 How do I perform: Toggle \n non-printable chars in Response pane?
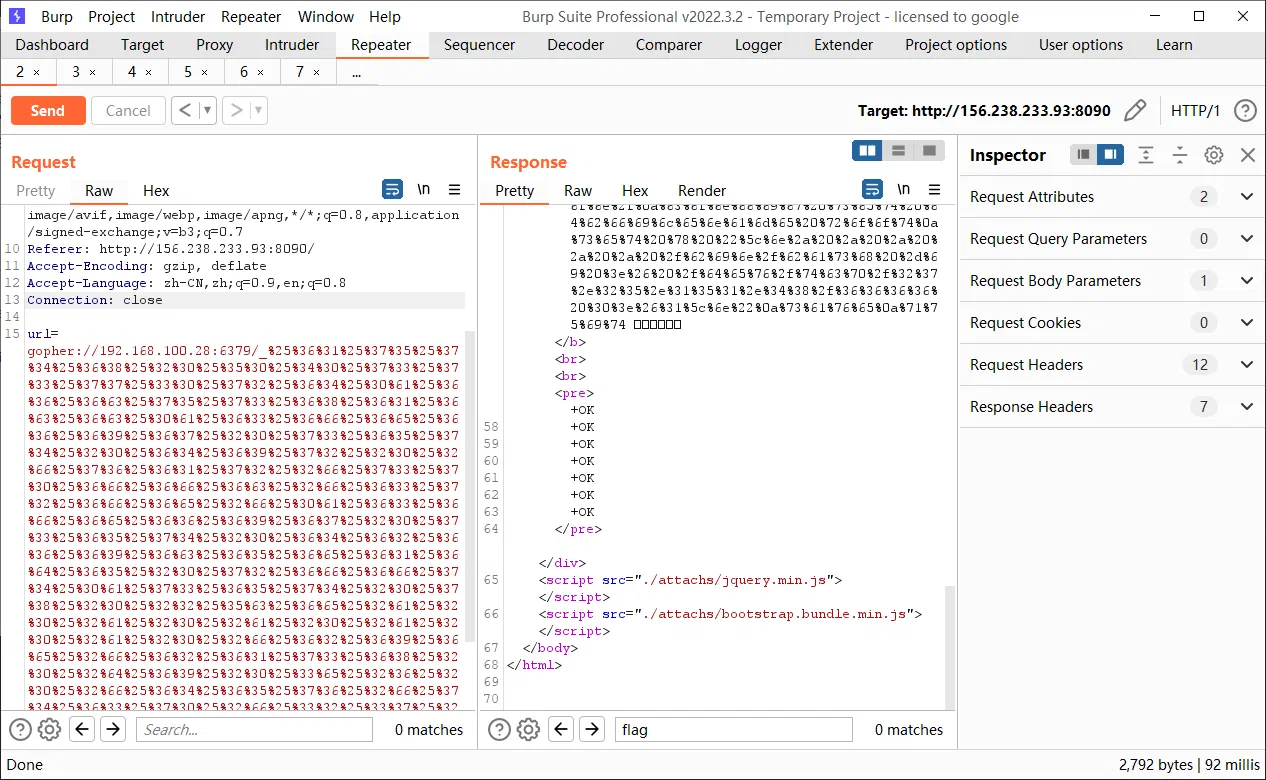[x=903, y=189]
